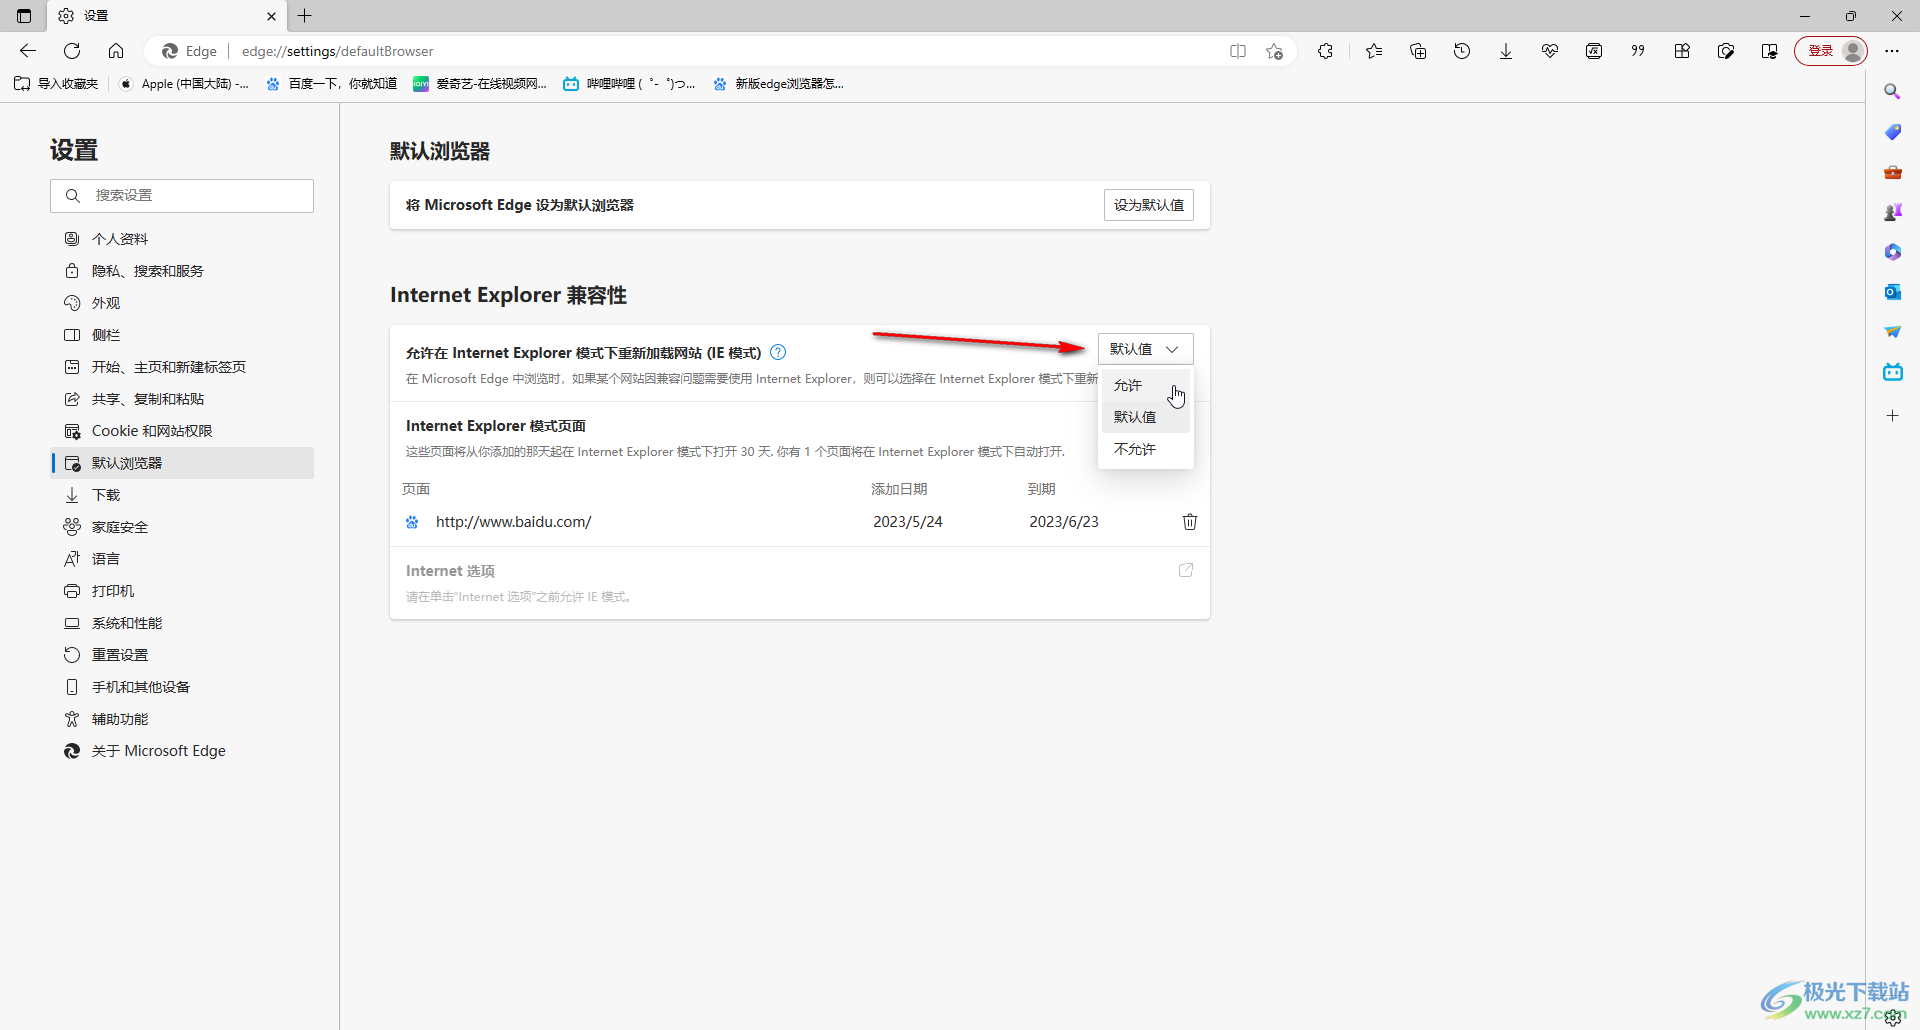Screen dimensions: 1920x1030
Task: Close the 设置 tab
Action: 271,16
